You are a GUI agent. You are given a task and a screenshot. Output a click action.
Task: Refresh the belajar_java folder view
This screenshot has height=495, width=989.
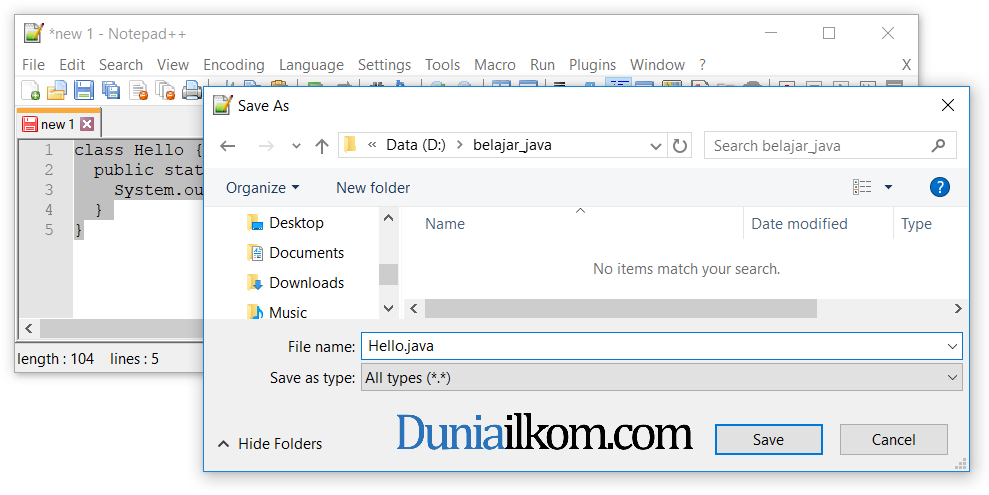coord(679,146)
